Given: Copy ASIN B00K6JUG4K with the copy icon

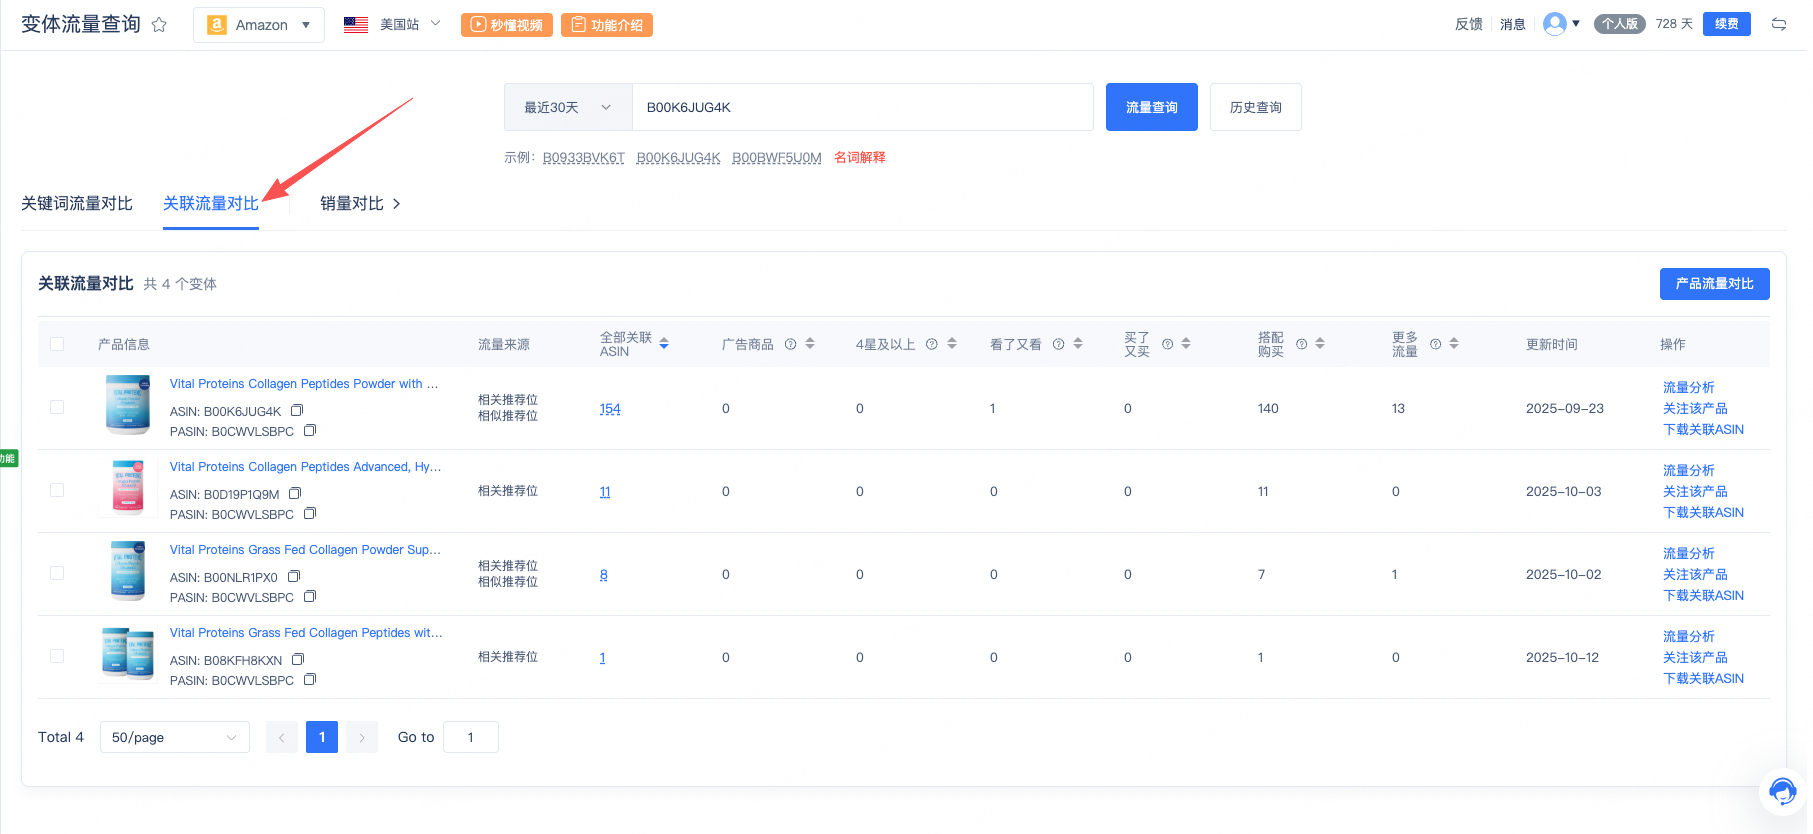Looking at the screenshot, I should point(297,410).
